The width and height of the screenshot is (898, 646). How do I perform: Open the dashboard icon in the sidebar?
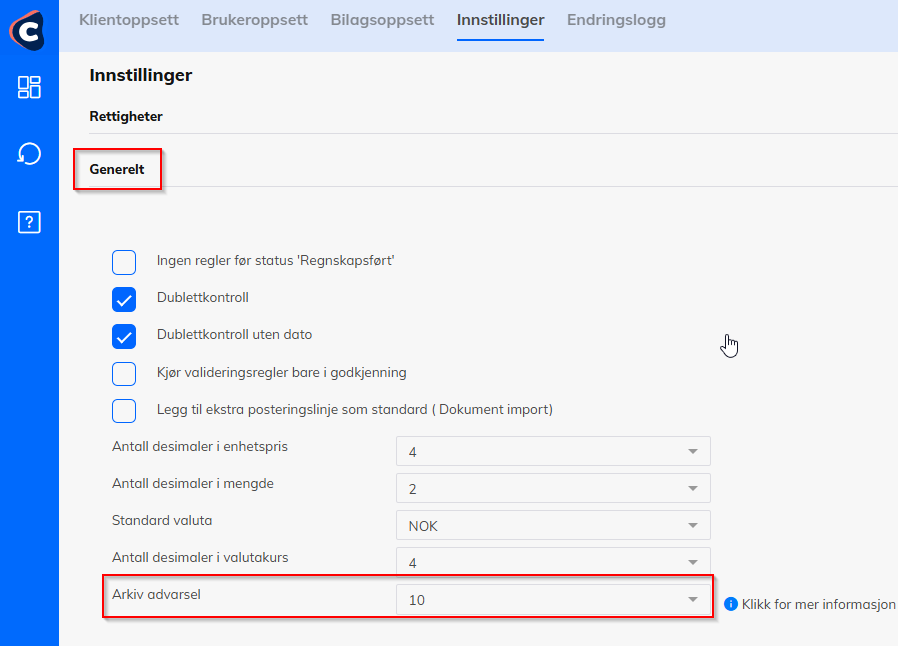(29, 88)
